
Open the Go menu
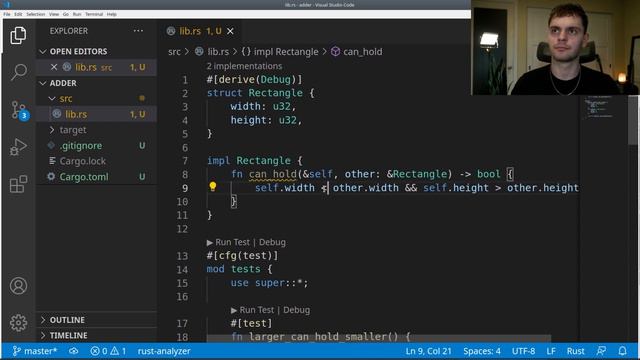(66, 14)
